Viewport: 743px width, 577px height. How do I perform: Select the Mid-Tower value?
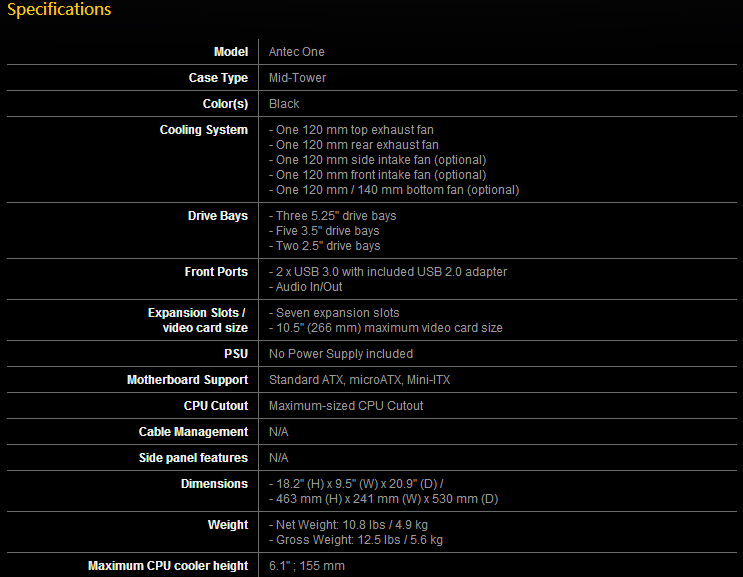(297, 78)
